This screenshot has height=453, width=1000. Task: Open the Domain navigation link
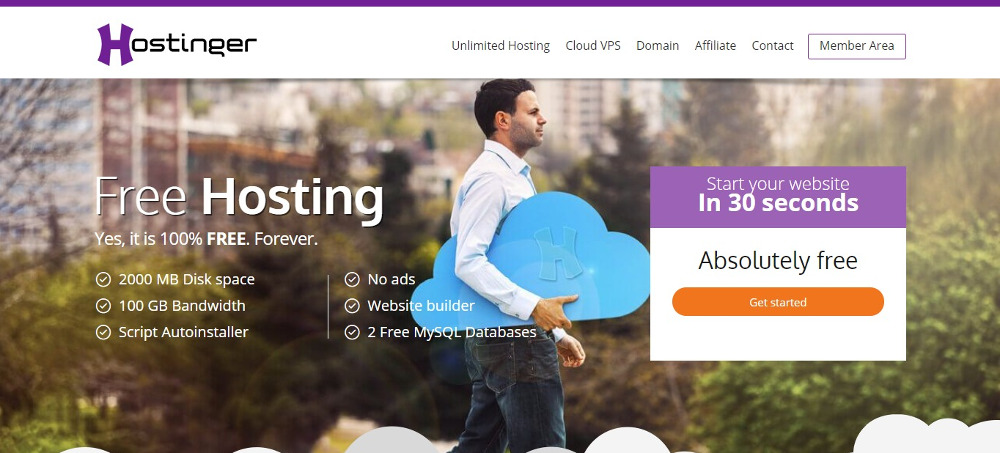pyautogui.click(x=658, y=46)
